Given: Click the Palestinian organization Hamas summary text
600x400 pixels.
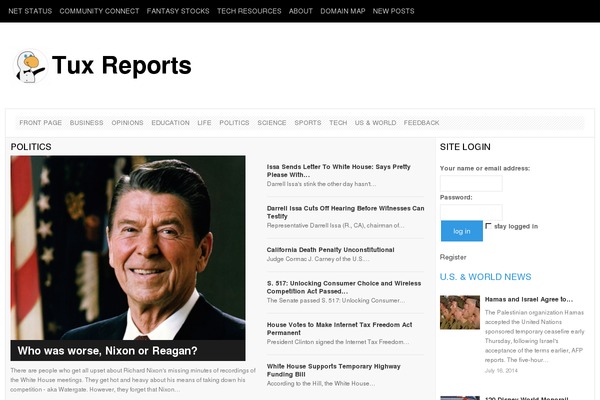Looking at the screenshot, I should tap(535, 336).
